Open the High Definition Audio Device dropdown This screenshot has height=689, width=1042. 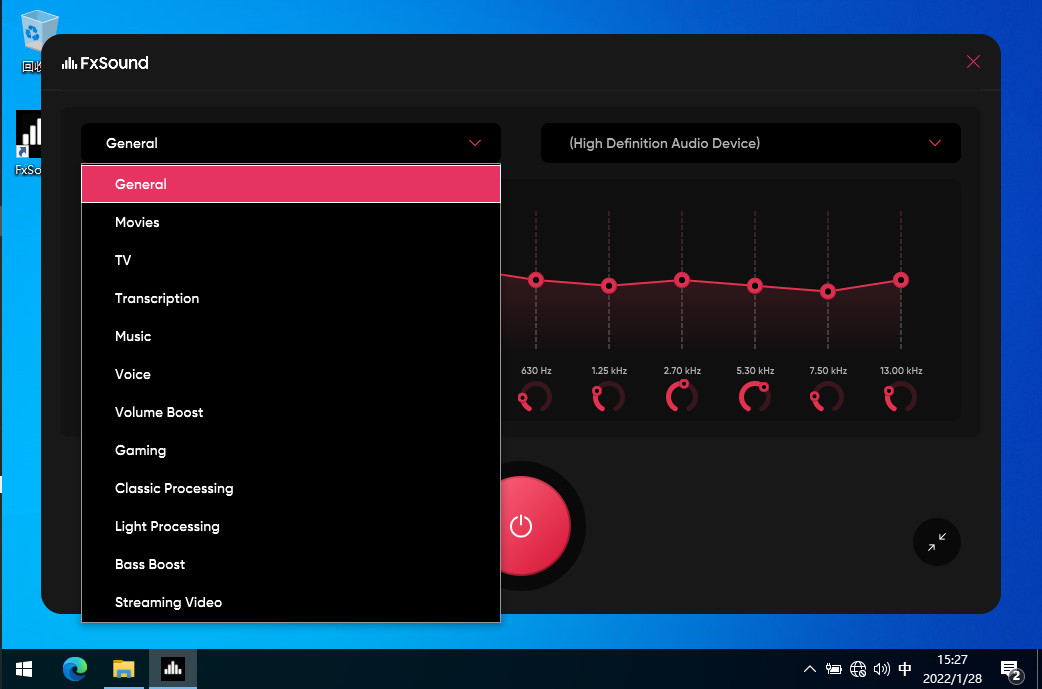[751, 143]
